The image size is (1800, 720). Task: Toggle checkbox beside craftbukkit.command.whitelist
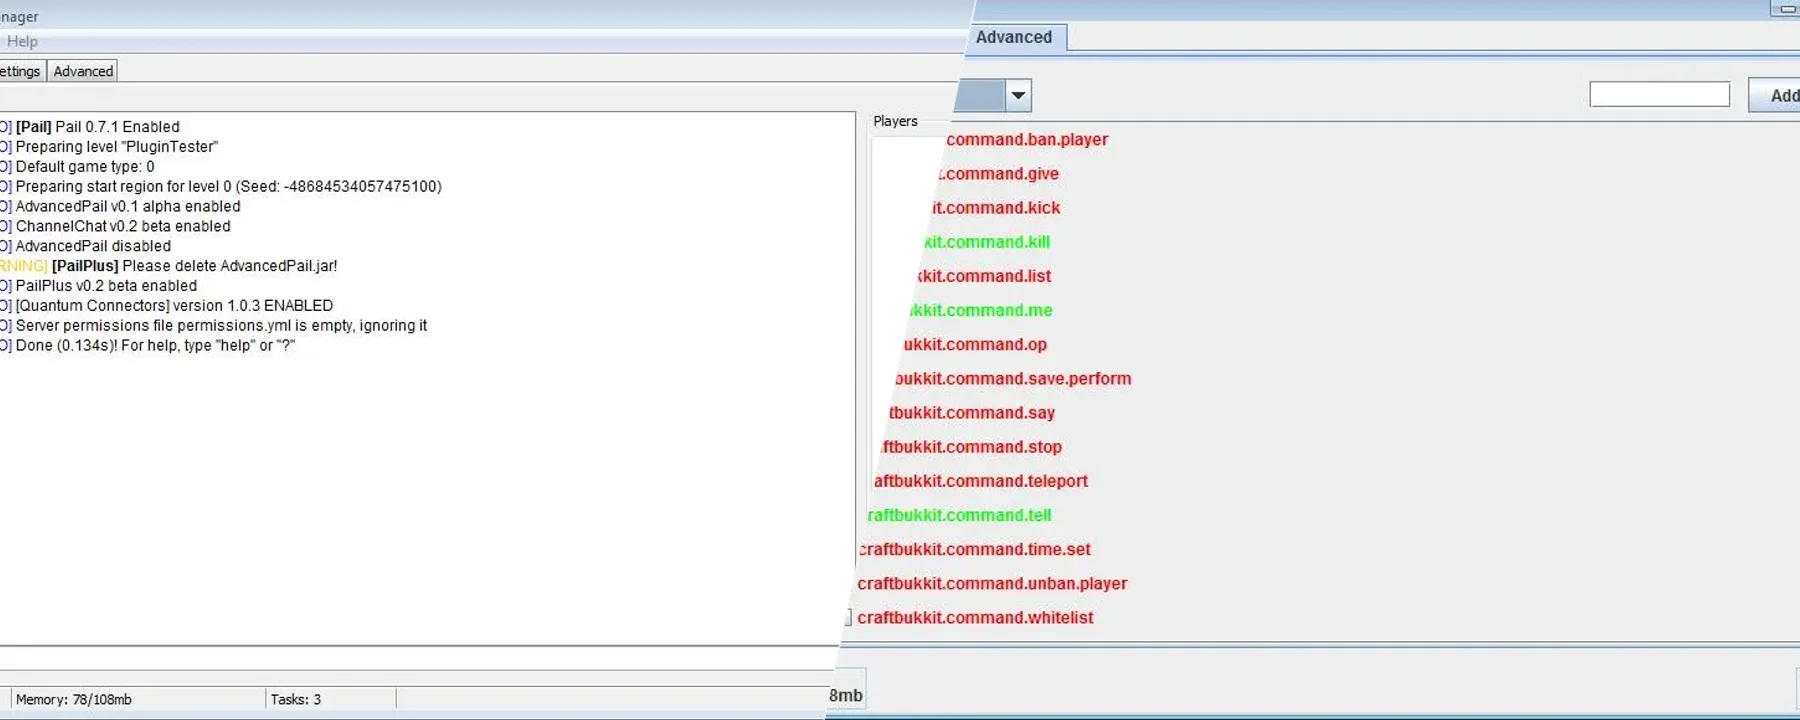coord(847,618)
